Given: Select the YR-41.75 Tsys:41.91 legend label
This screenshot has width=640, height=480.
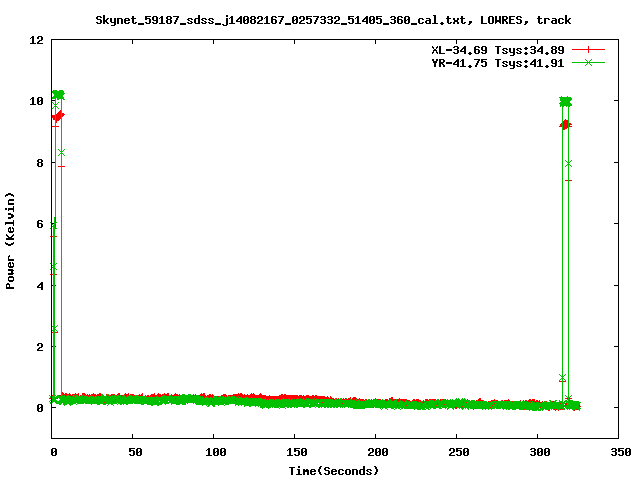Looking at the screenshot, I should pos(498,63).
